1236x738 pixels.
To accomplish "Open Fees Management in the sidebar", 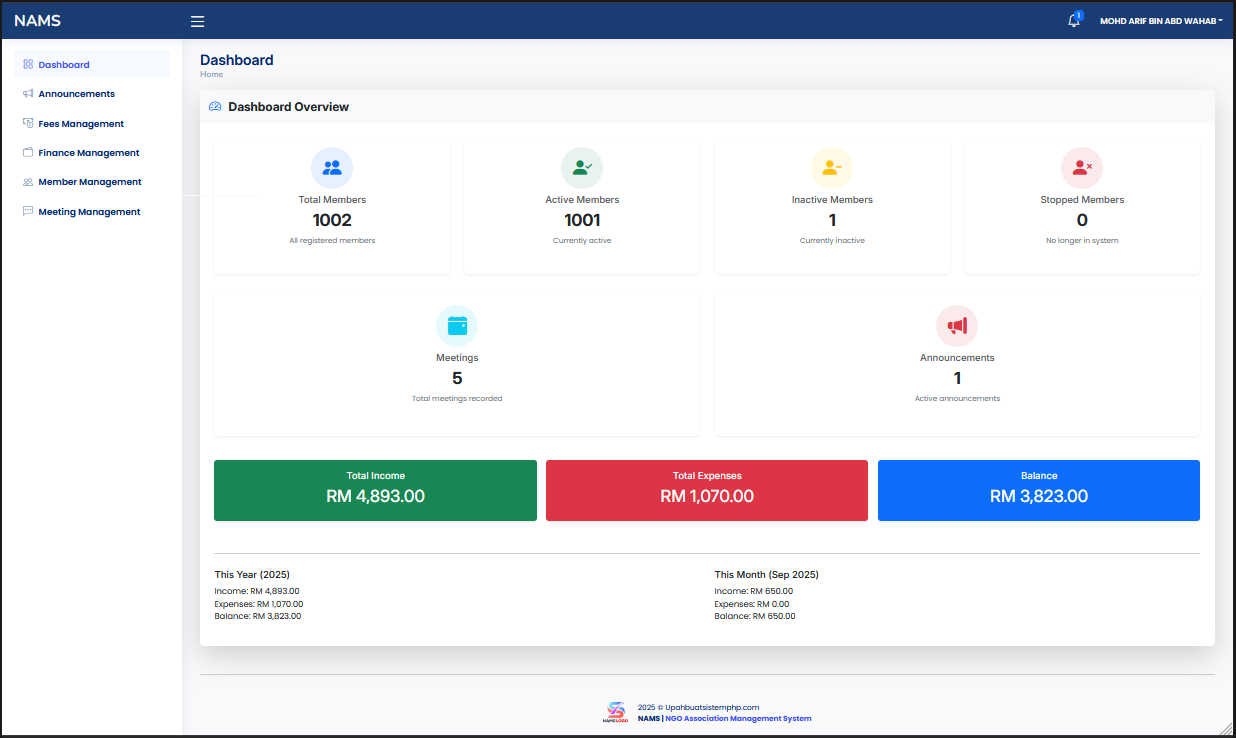I will [92, 124].
